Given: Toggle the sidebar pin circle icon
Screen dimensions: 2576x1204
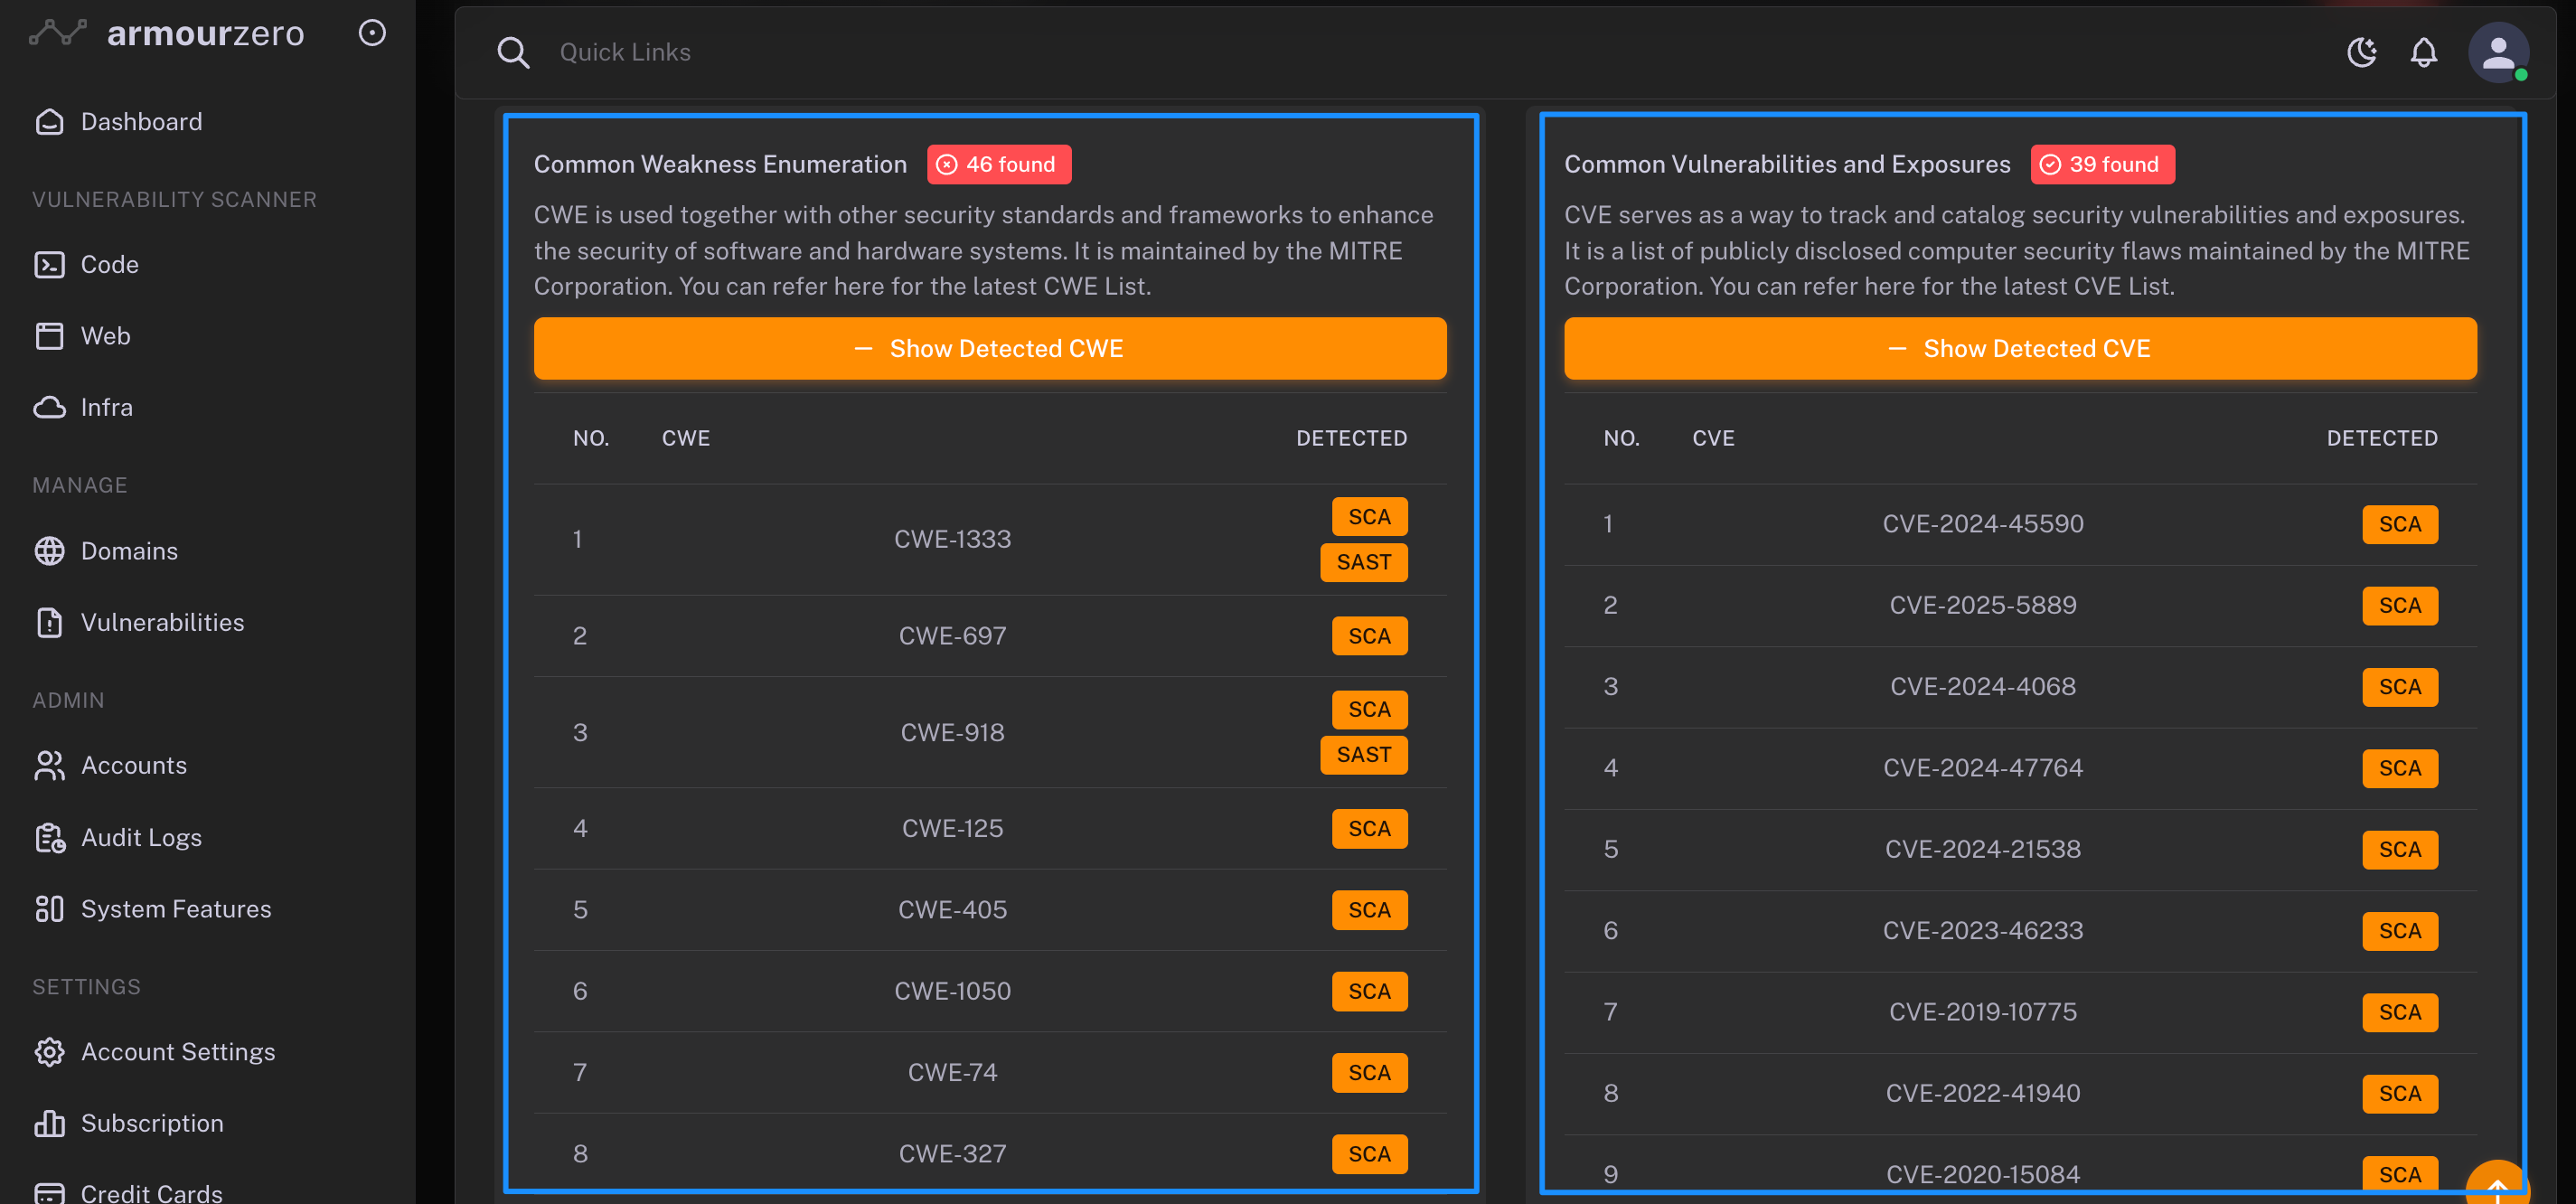Looking at the screenshot, I should tap(372, 33).
